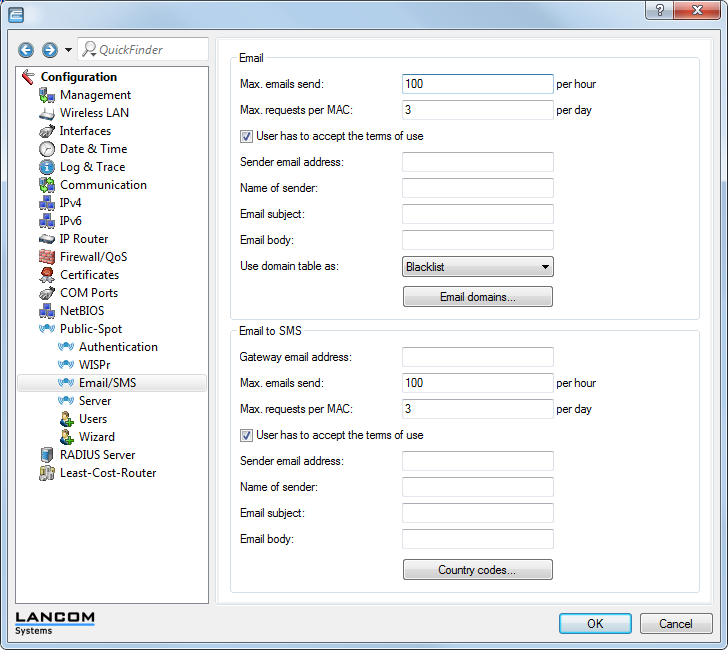Click the Firewall/QoS brick wall icon
The height and width of the screenshot is (650, 728).
tap(46, 257)
